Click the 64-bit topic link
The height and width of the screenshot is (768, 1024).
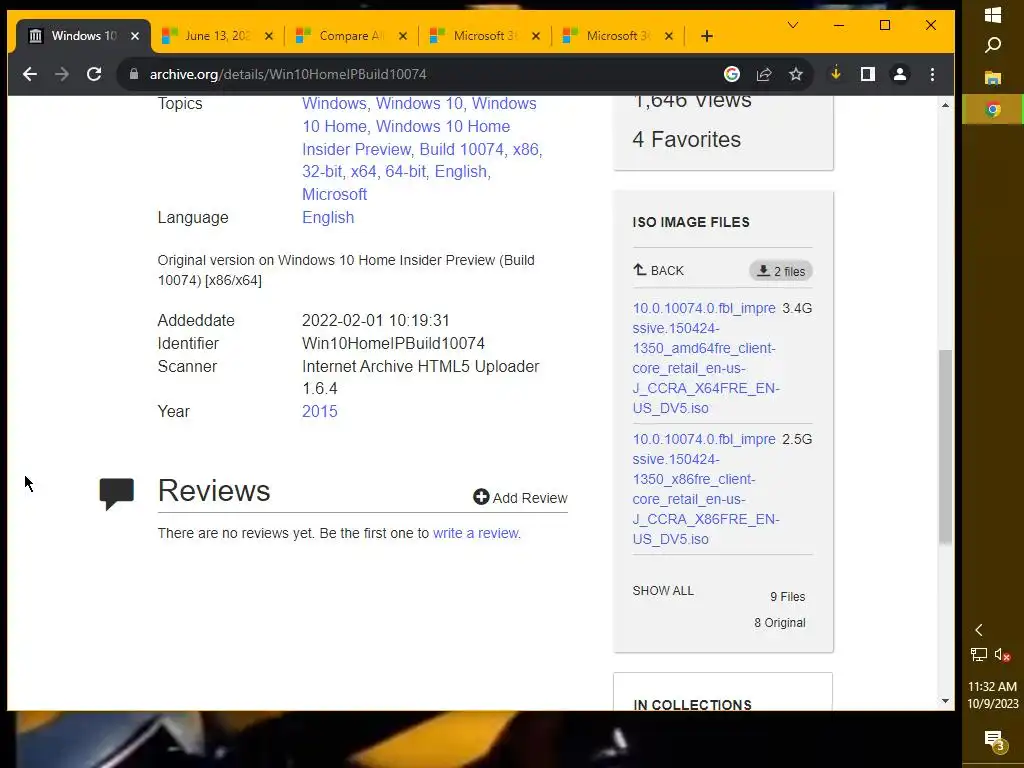click(406, 172)
